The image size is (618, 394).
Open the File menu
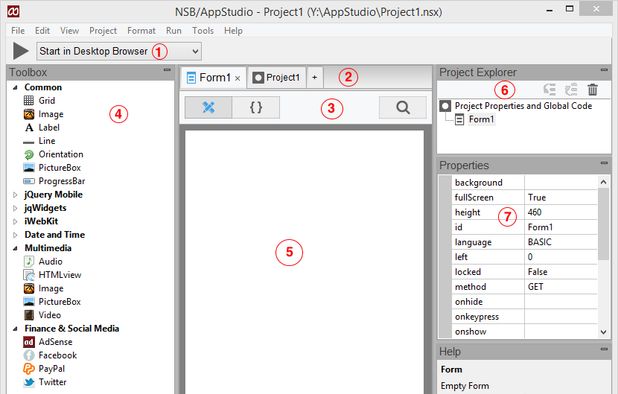tap(18, 30)
